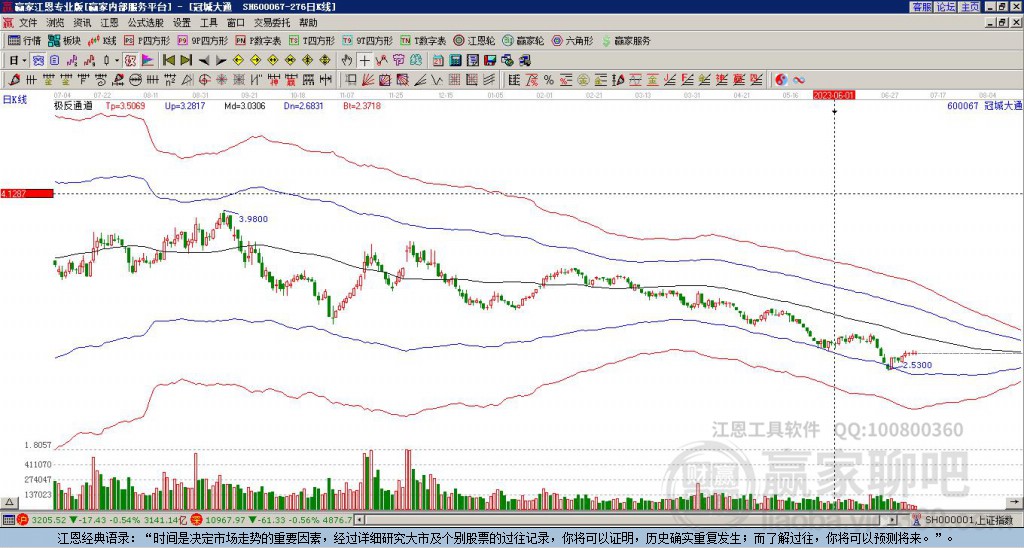Go to the 主页 homepage link
This screenshot has height=548, width=1024.
[x=970, y=7]
